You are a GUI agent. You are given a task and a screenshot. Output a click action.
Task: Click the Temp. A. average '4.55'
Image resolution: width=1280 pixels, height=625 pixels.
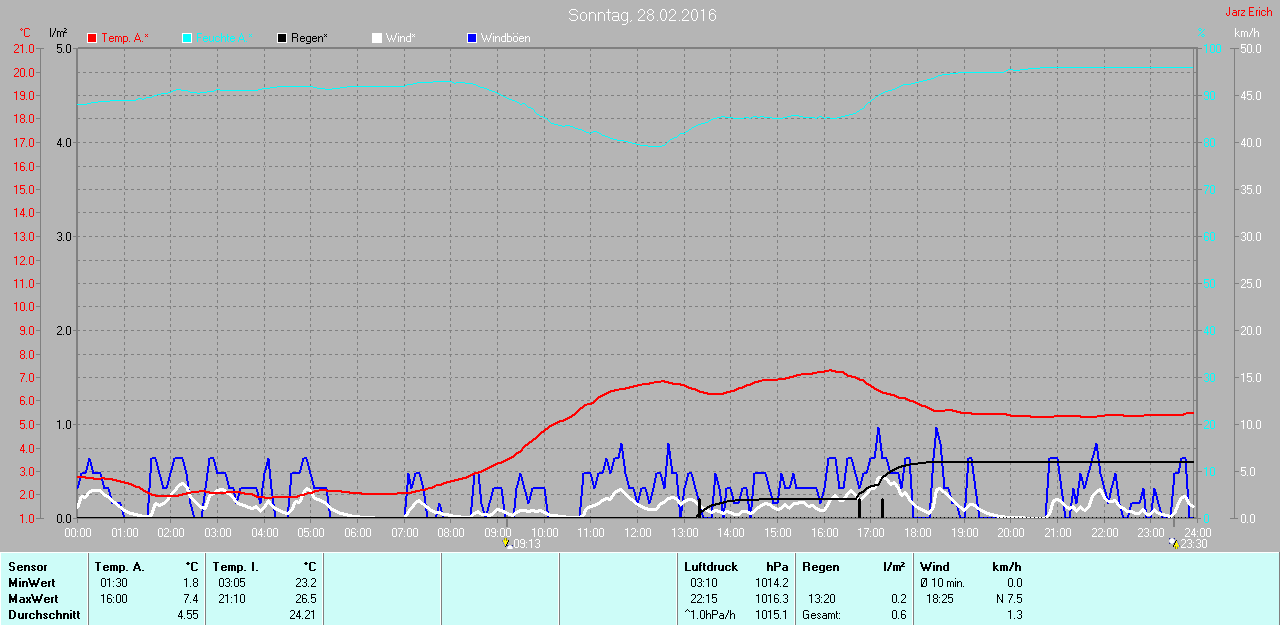click(188, 615)
